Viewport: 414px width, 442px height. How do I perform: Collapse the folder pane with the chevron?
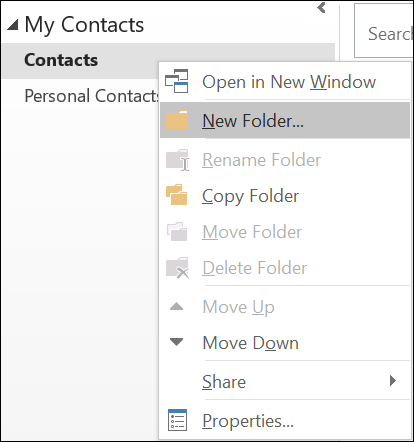pyautogui.click(x=321, y=7)
